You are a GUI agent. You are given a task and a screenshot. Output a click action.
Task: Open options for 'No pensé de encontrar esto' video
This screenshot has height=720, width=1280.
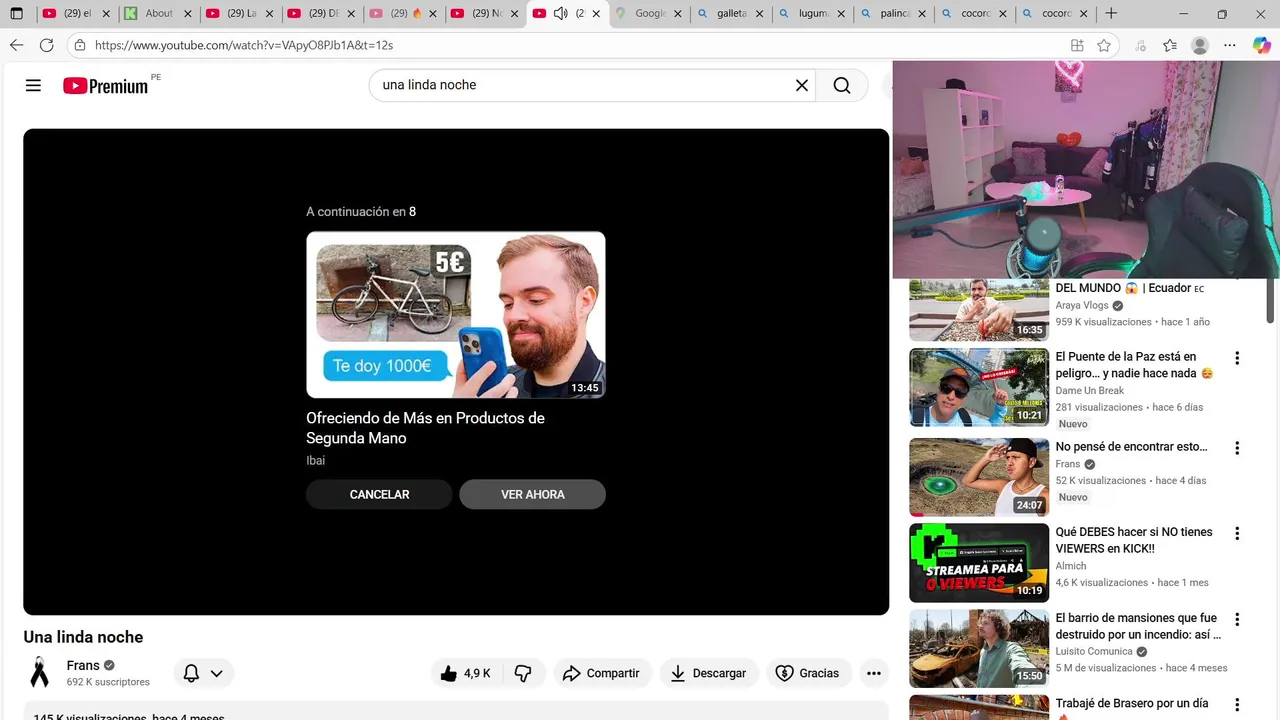pyautogui.click(x=1237, y=448)
